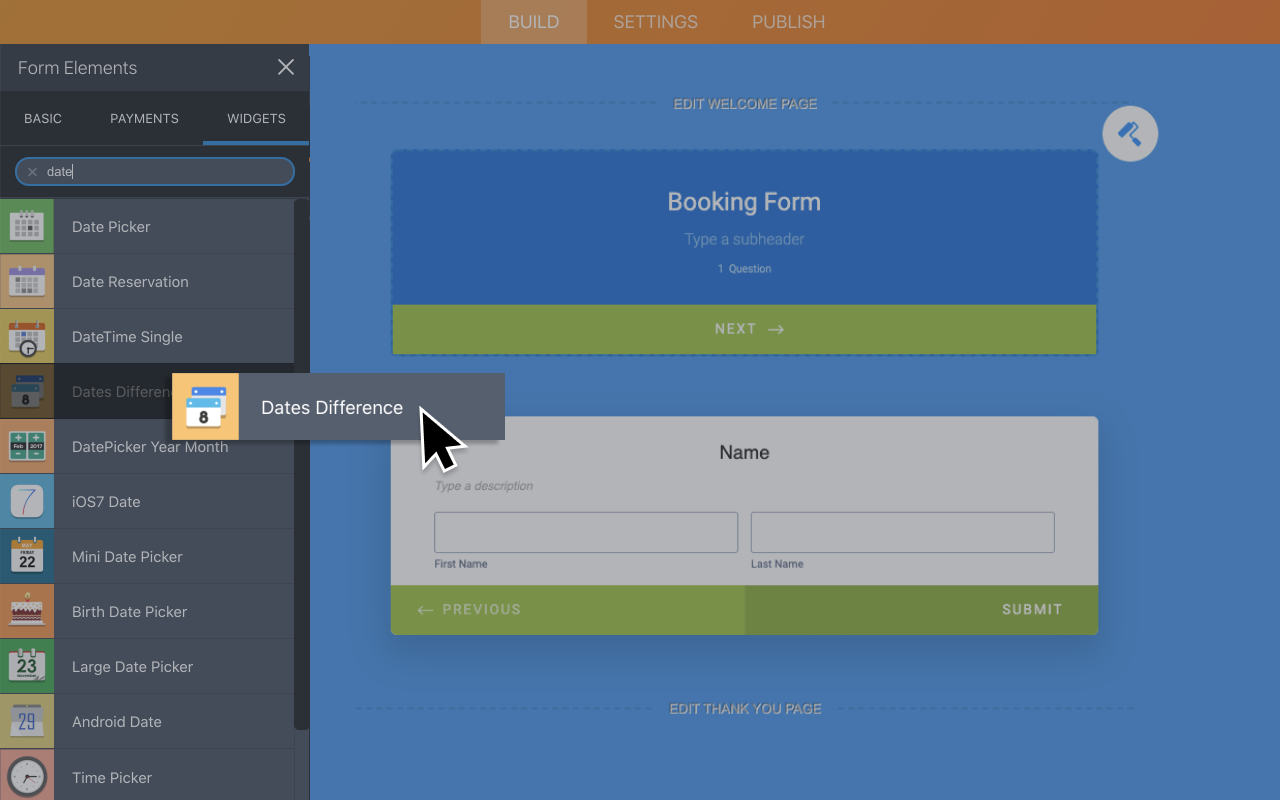Go to the Settings top tab
This screenshot has height=800, width=1280.
pyautogui.click(x=655, y=22)
